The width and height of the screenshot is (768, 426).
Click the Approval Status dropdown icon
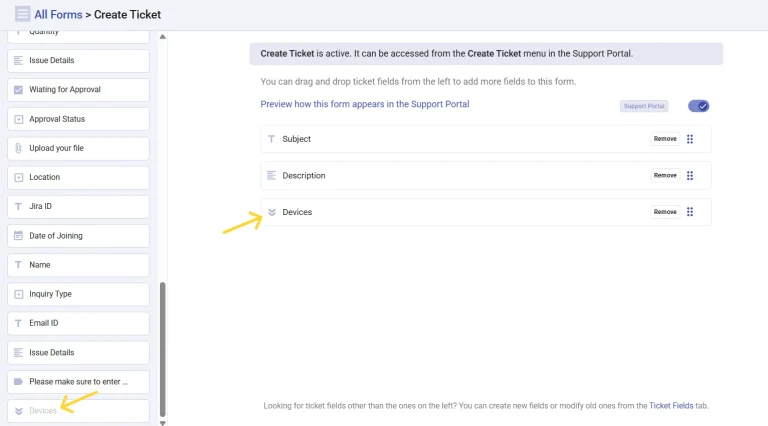pos(19,119)
